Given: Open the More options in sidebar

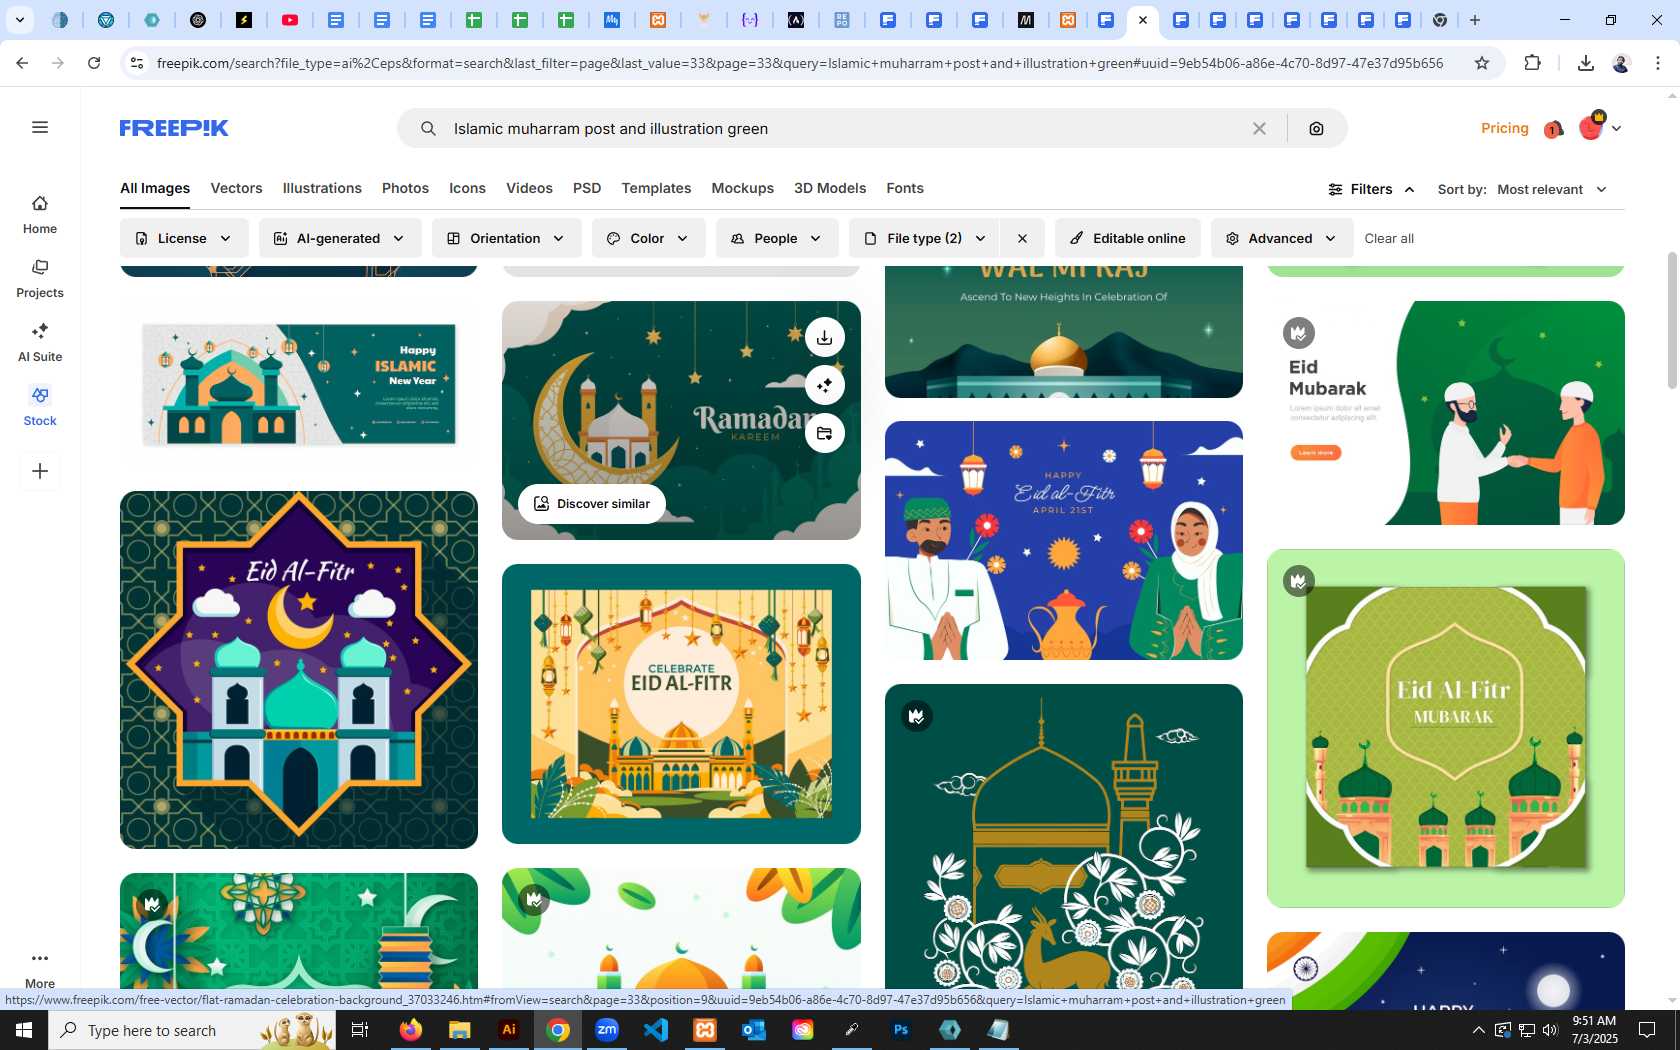Looking at the screenshot, I should coord(40,969).
